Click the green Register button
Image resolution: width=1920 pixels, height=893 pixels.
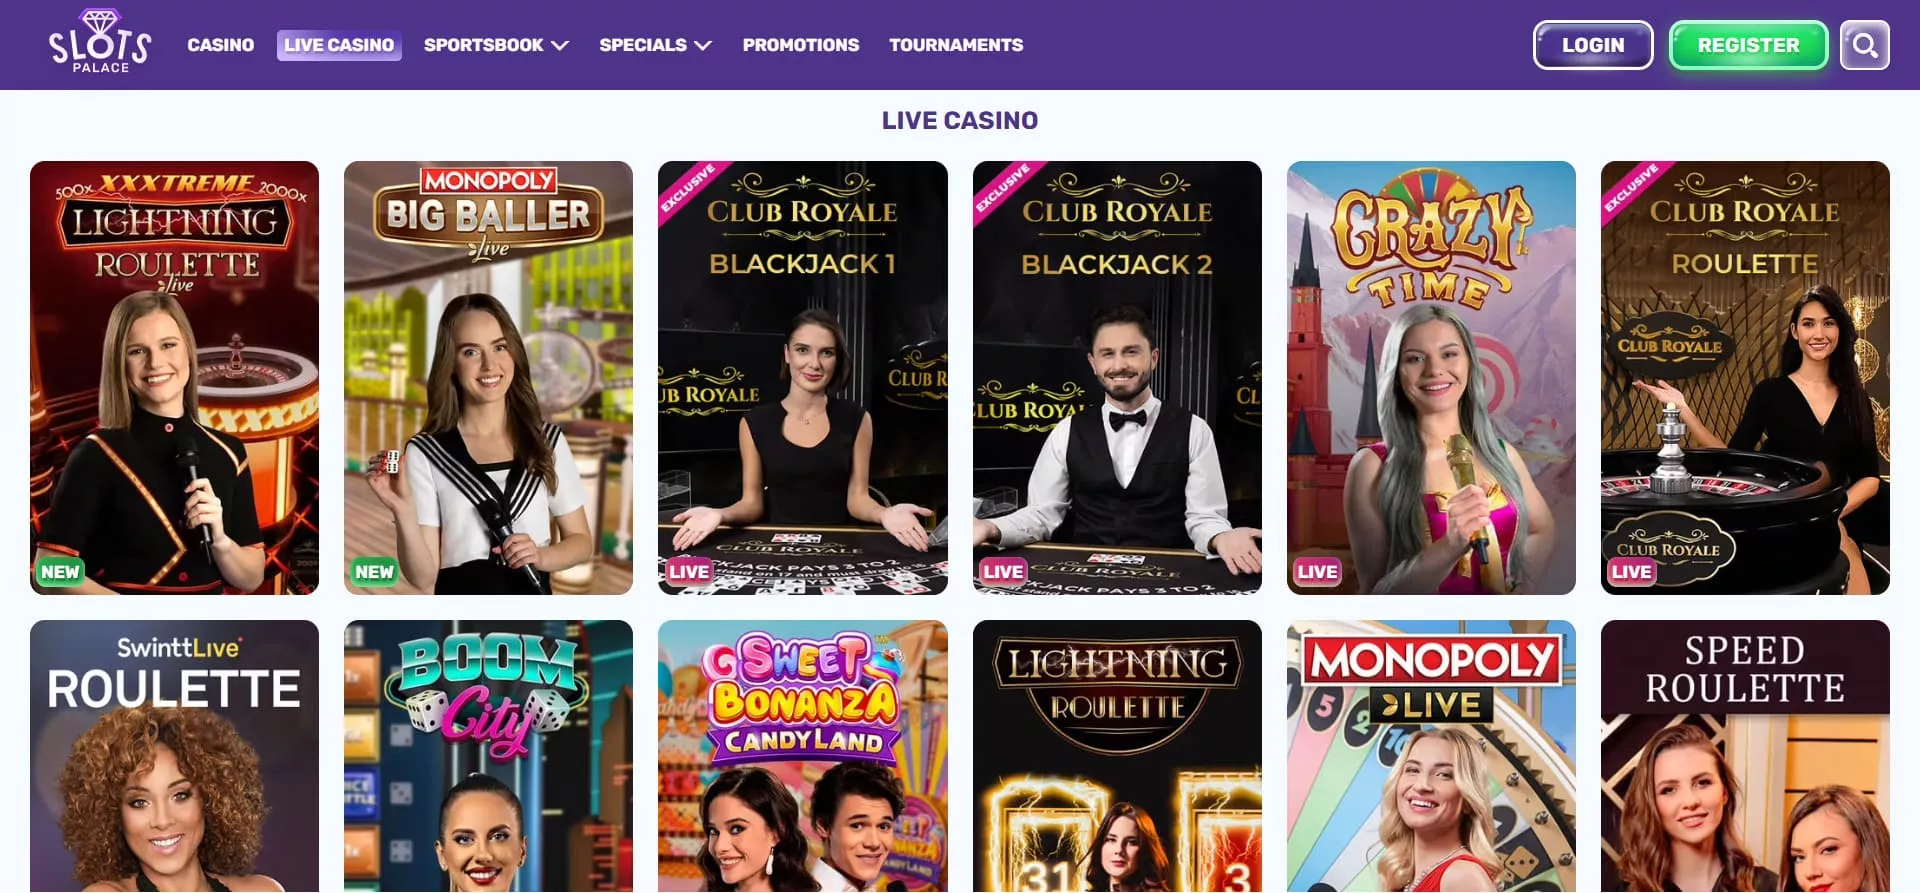[1748, 45]
